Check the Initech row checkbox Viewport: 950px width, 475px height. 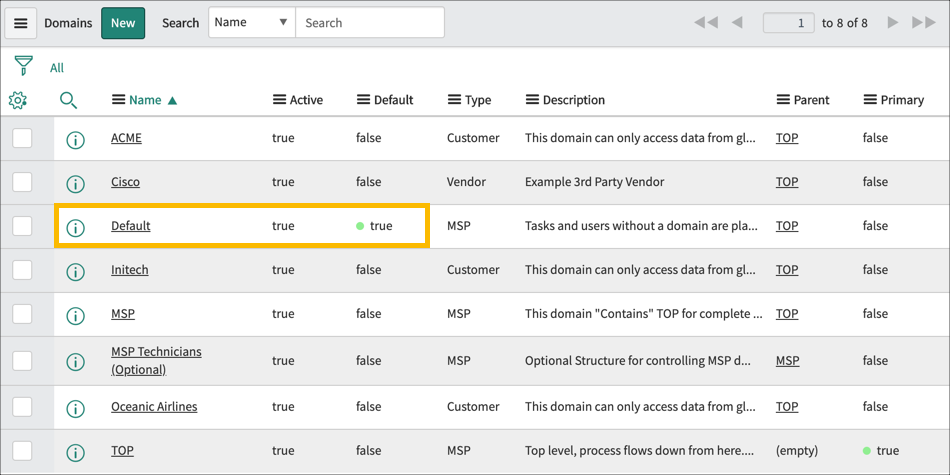click(22, 270)
